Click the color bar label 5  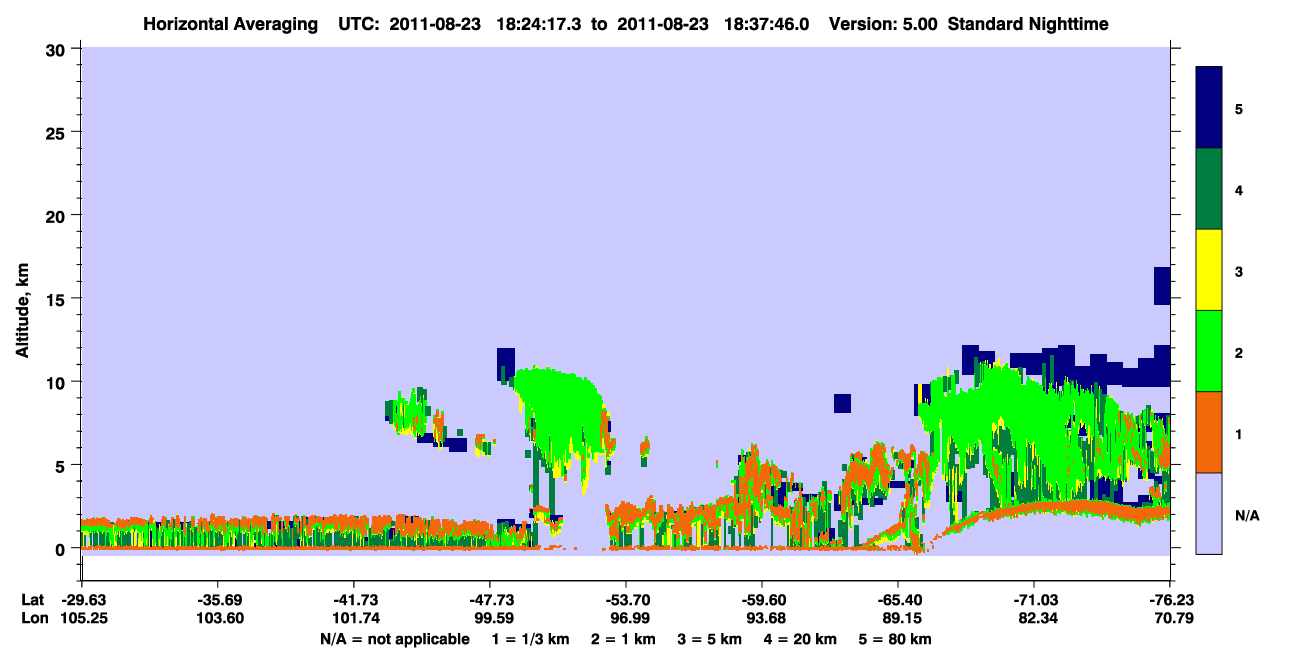[1238, 108]
